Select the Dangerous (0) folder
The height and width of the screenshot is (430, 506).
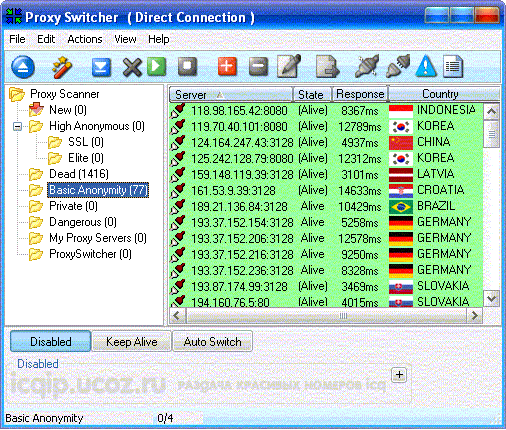pyautogui.click(x=83, y=222)
